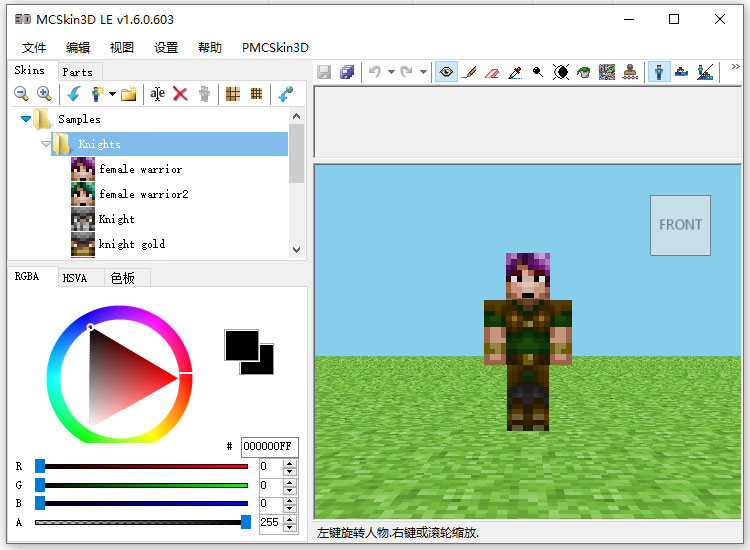
Task: Click the save floppy disk icon
Action: click(324, 72)
